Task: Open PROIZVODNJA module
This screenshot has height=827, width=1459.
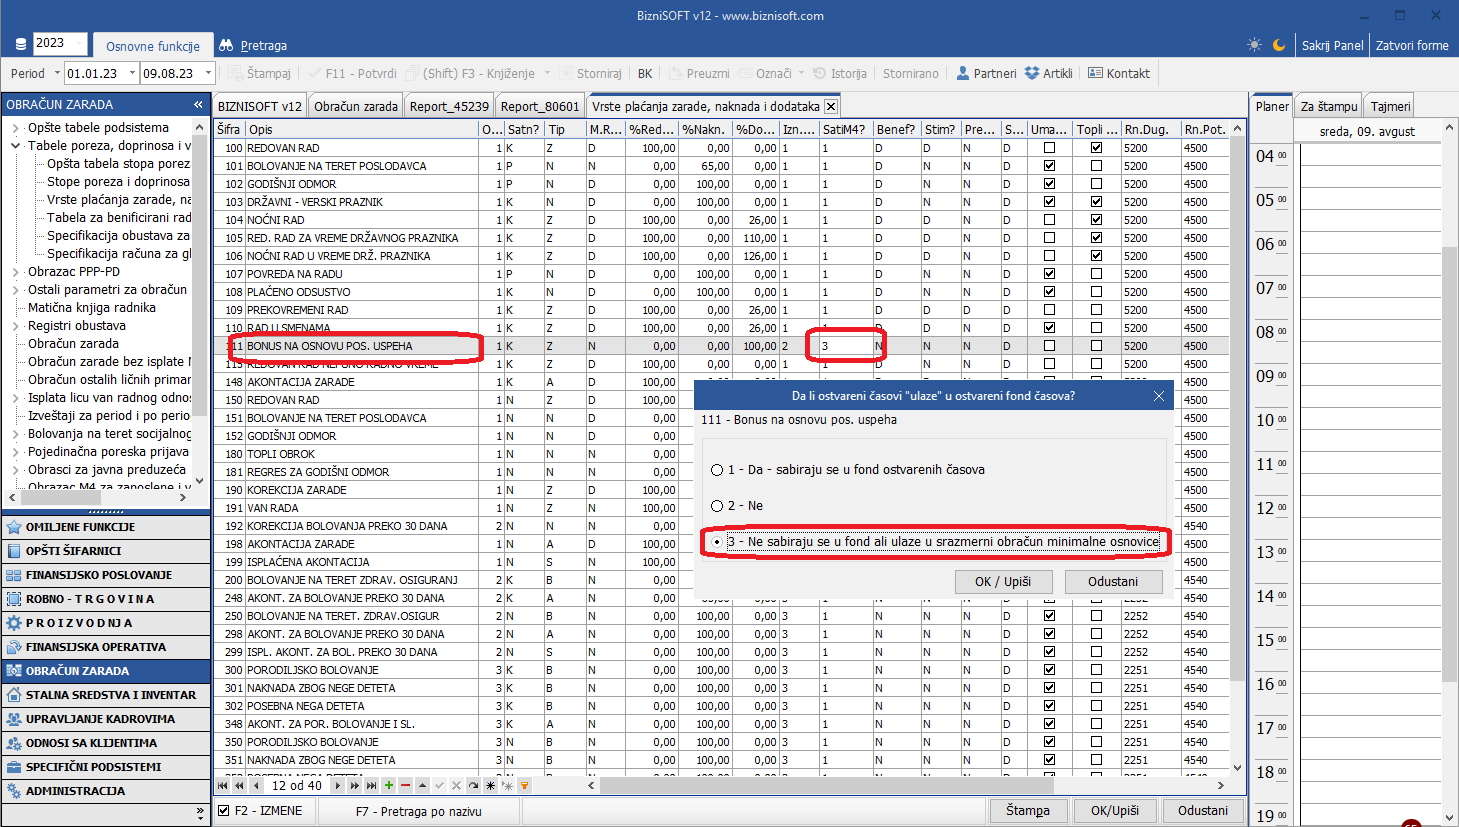Action: [x=105, y=623]
